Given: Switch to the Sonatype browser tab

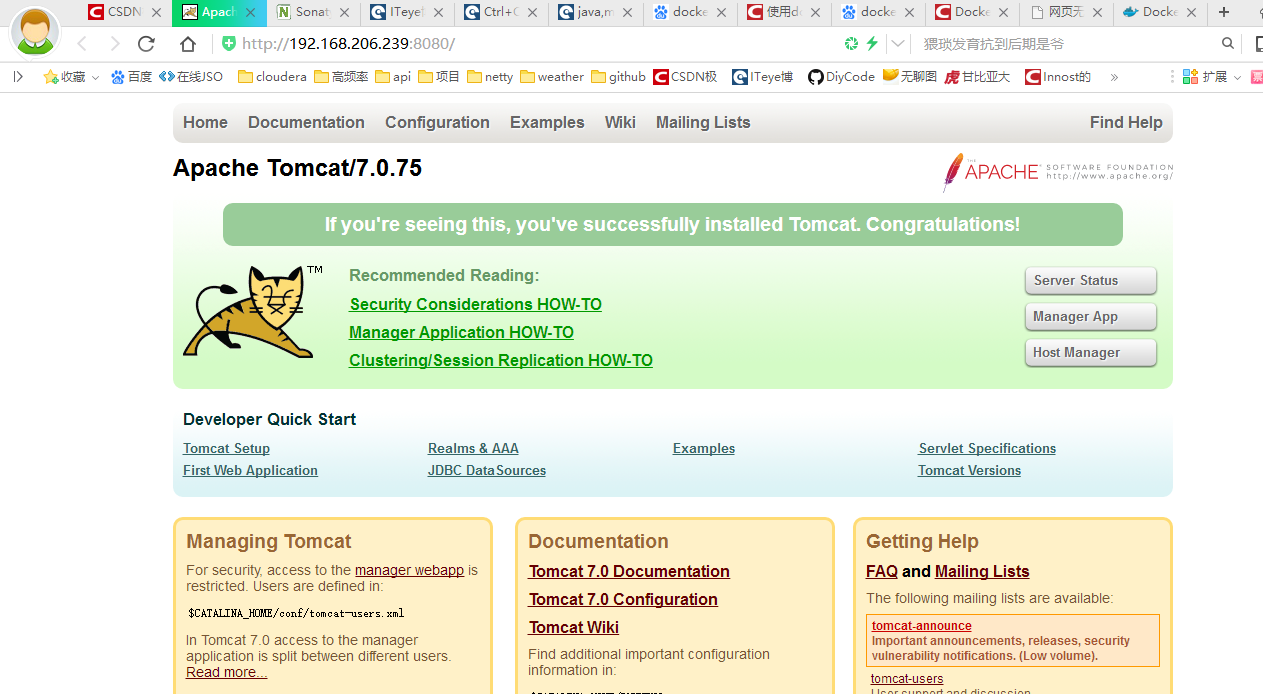Looking at the screenshot, I should 314,12.
